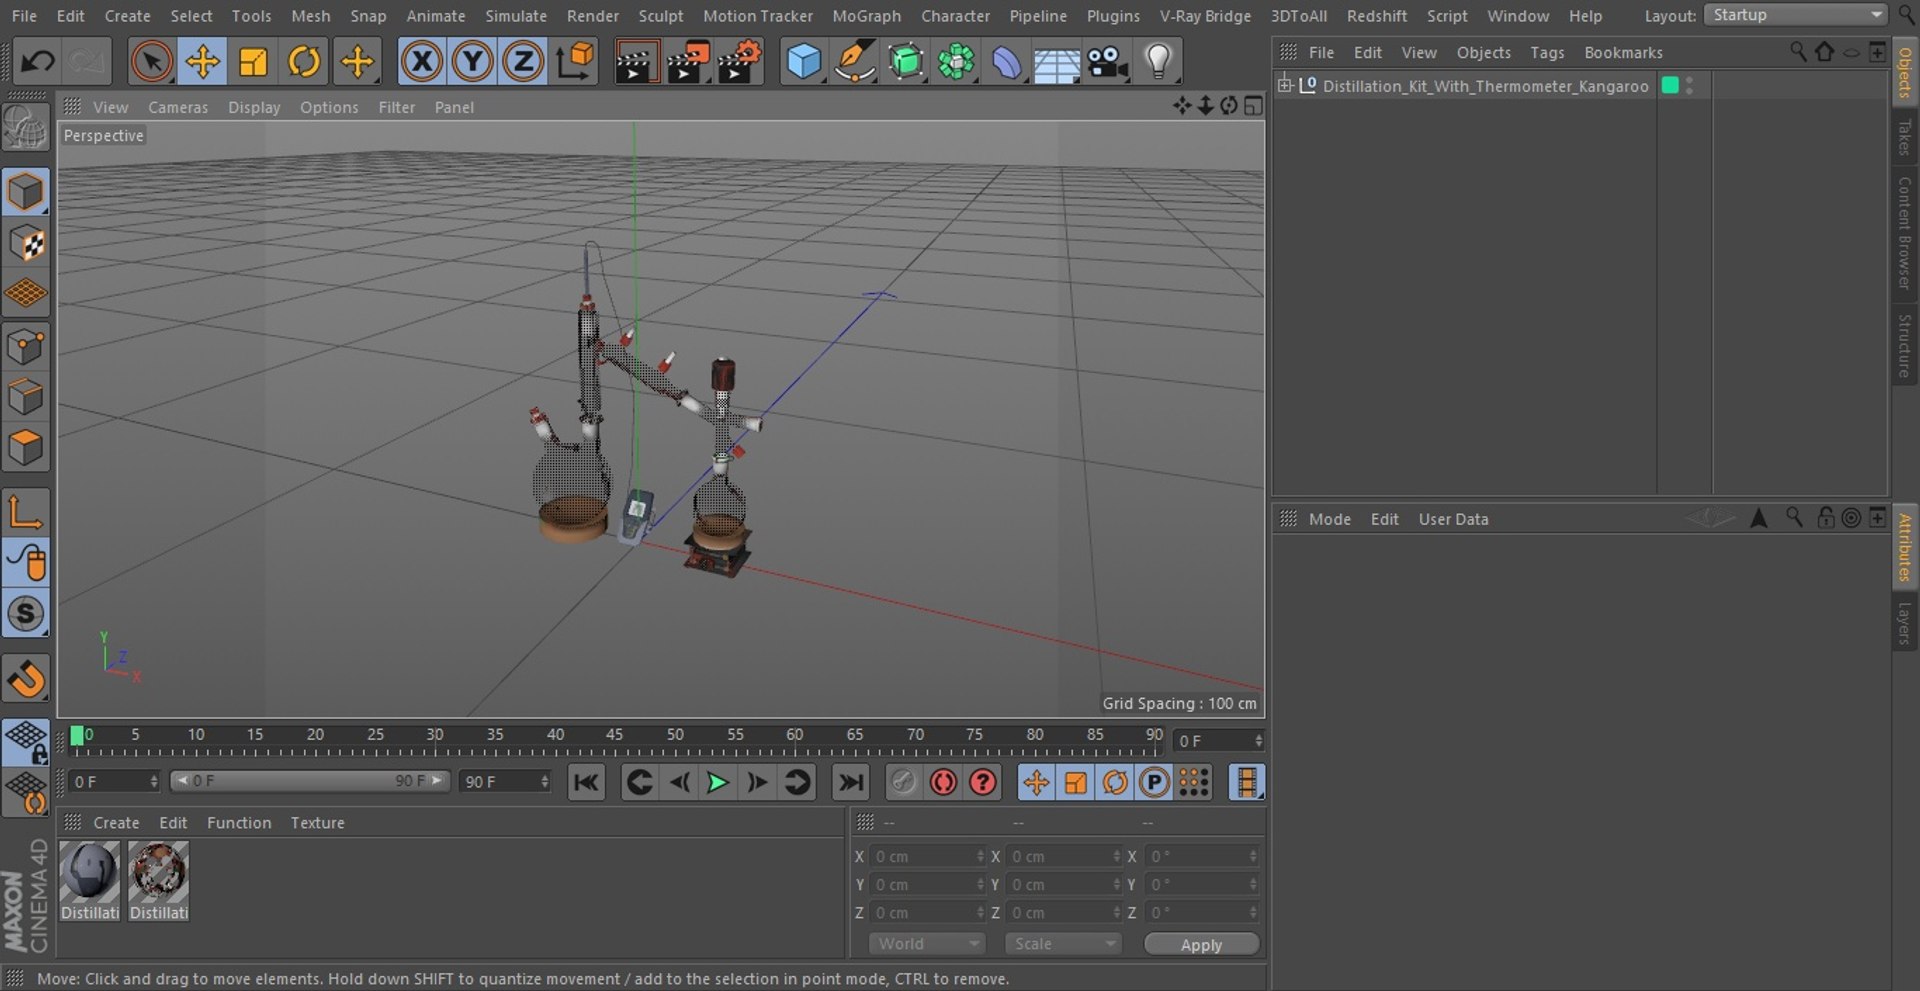Click the Undo arrow icon
The width and height of the screenshot is (1920, 991).
(37, 62)
